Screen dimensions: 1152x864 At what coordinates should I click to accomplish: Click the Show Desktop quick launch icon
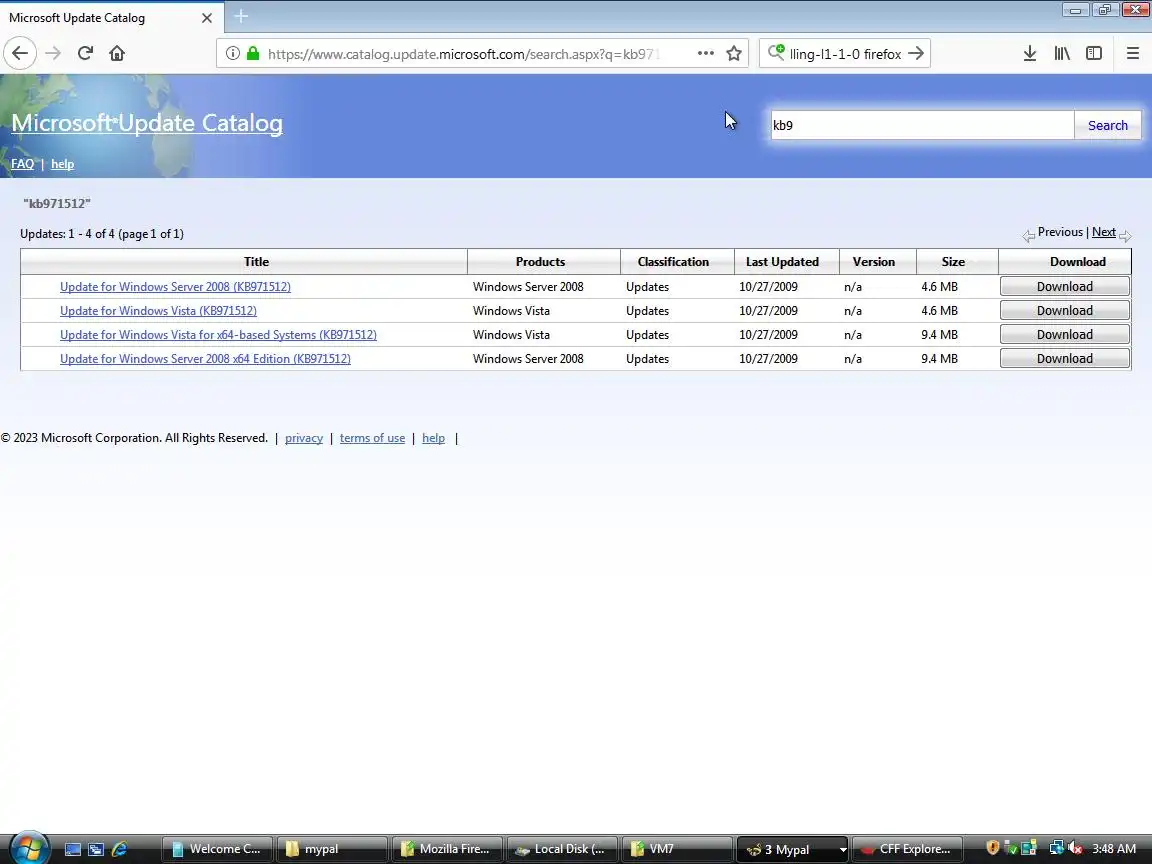[73, 849]
